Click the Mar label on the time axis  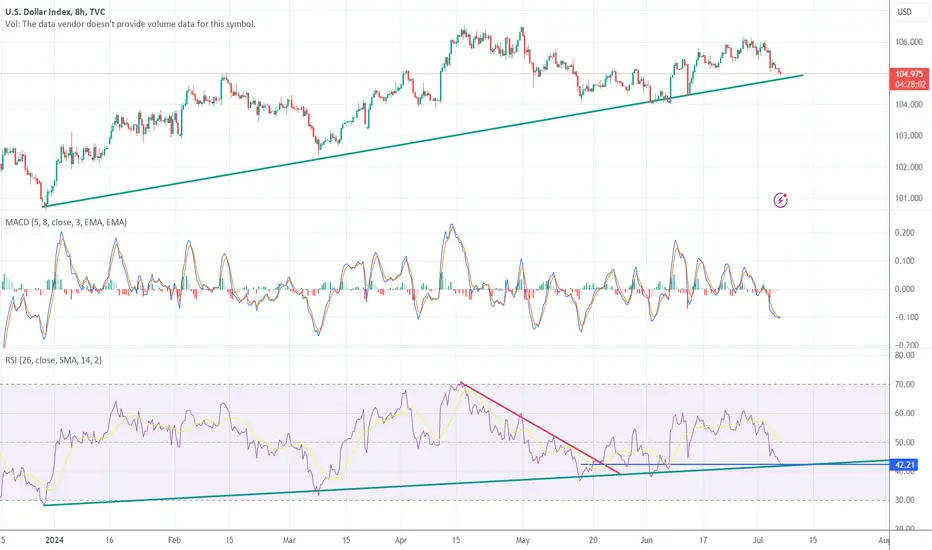coord(289,540)
